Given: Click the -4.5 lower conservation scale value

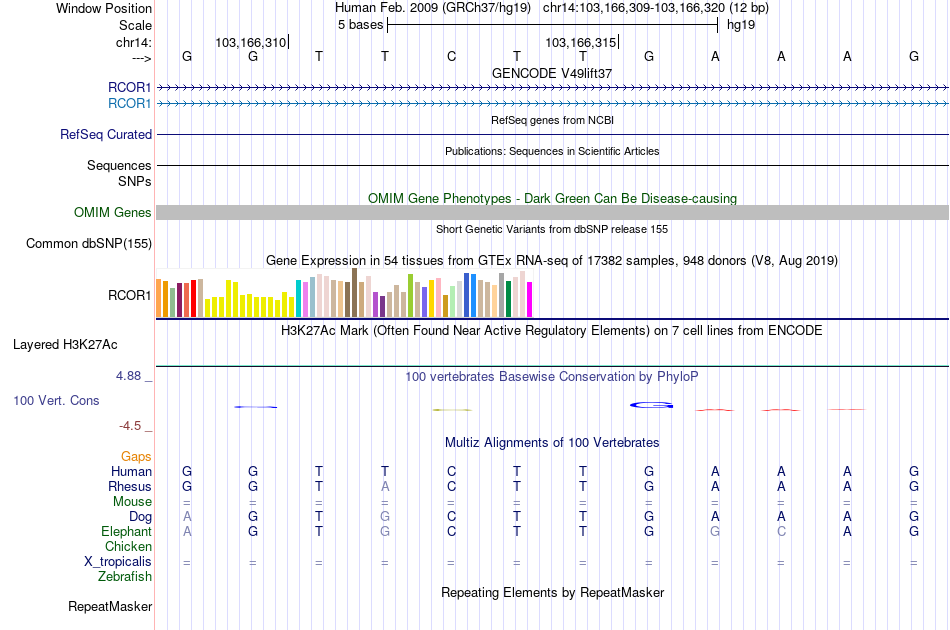Looking at the screenshot, I should 130,426.
